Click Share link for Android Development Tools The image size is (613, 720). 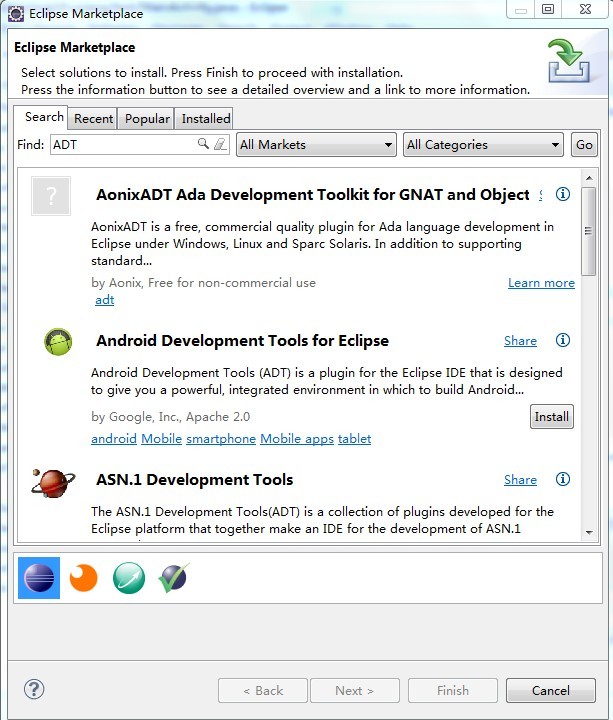pos(520,341)
